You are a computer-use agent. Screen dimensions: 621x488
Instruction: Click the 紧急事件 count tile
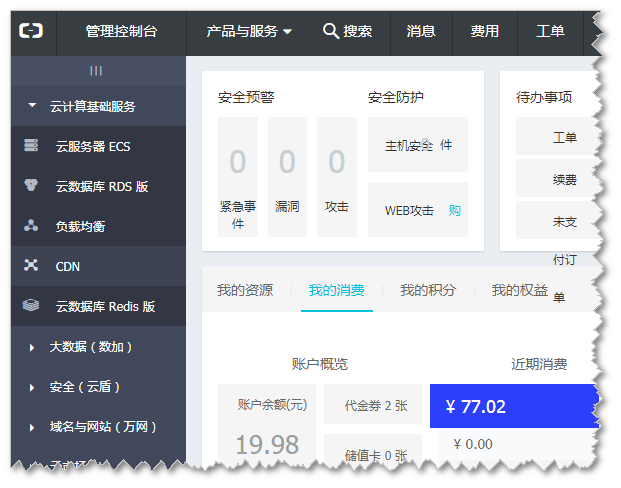[x=237, y=177]
